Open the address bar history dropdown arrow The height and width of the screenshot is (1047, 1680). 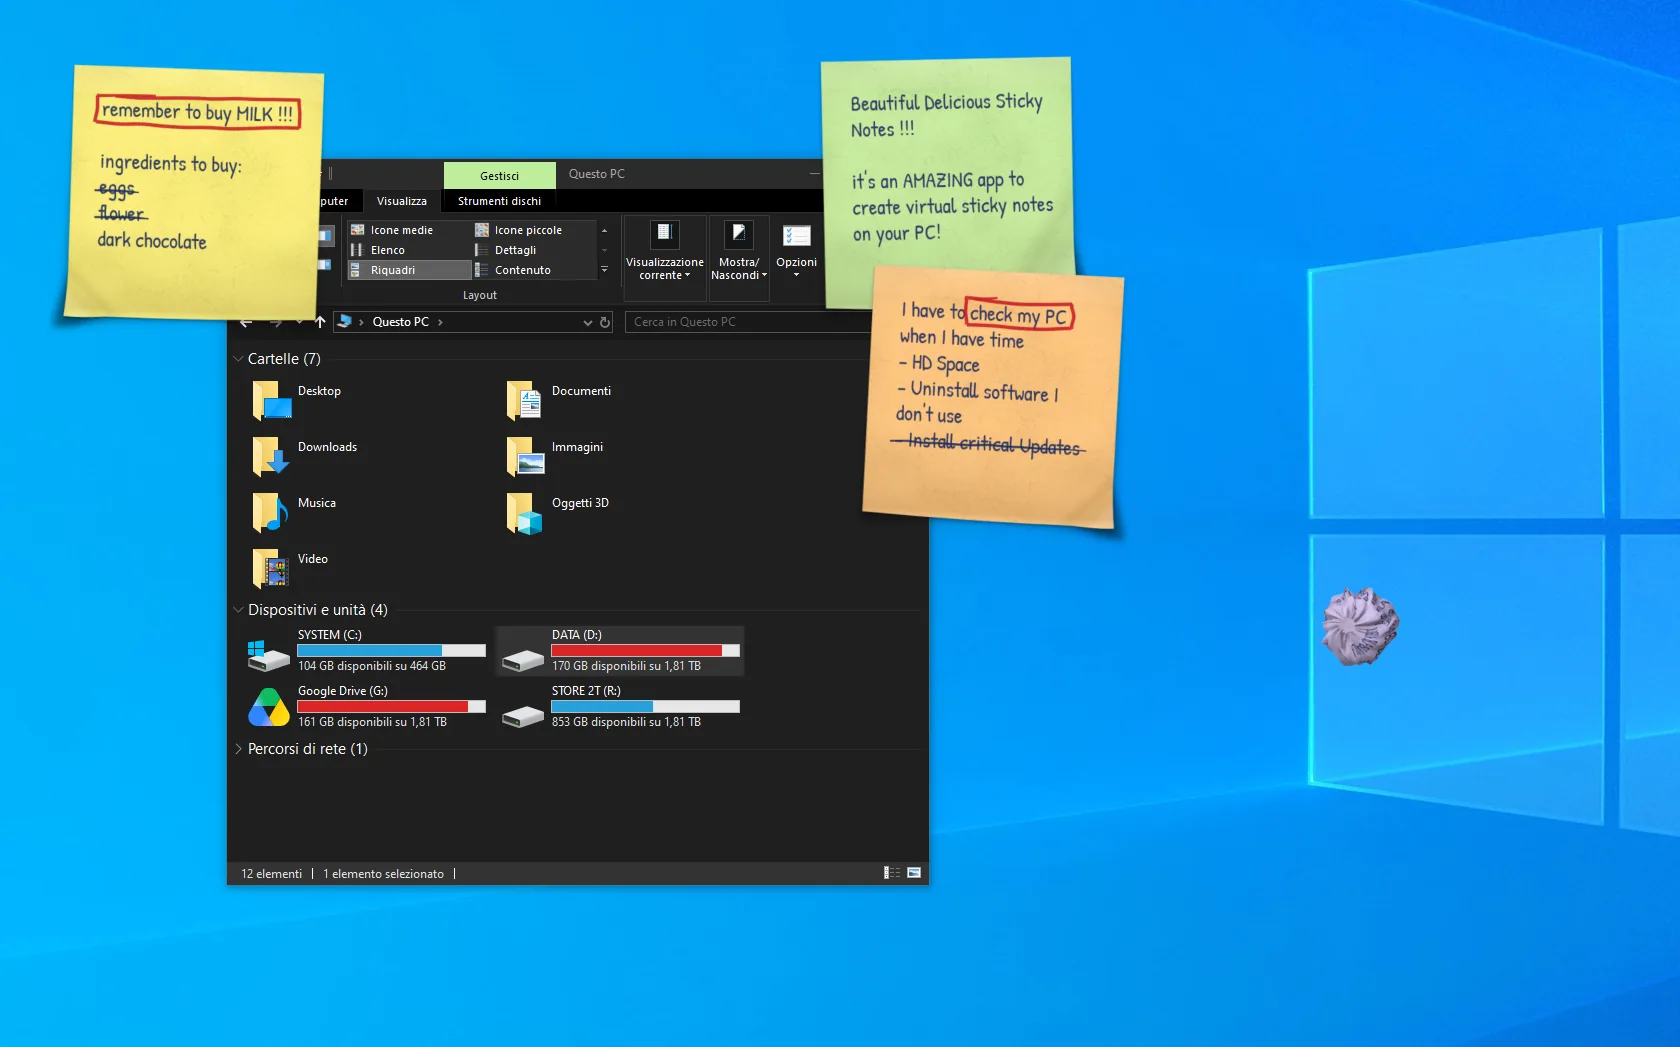588,322
